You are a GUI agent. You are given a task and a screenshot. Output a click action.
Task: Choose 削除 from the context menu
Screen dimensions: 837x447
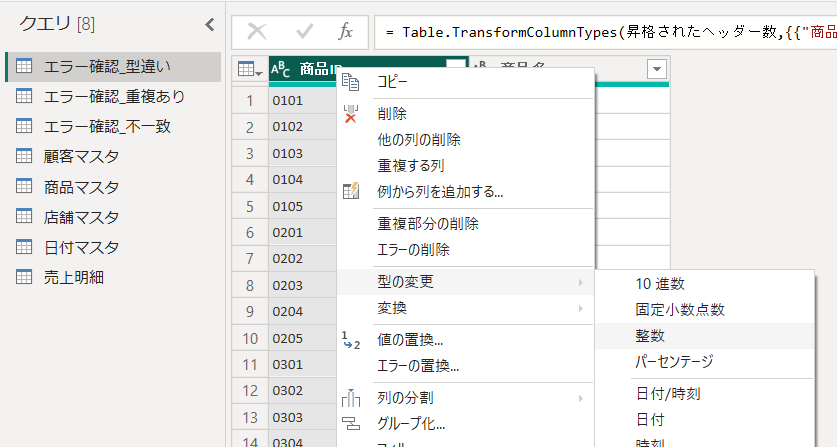466,114
